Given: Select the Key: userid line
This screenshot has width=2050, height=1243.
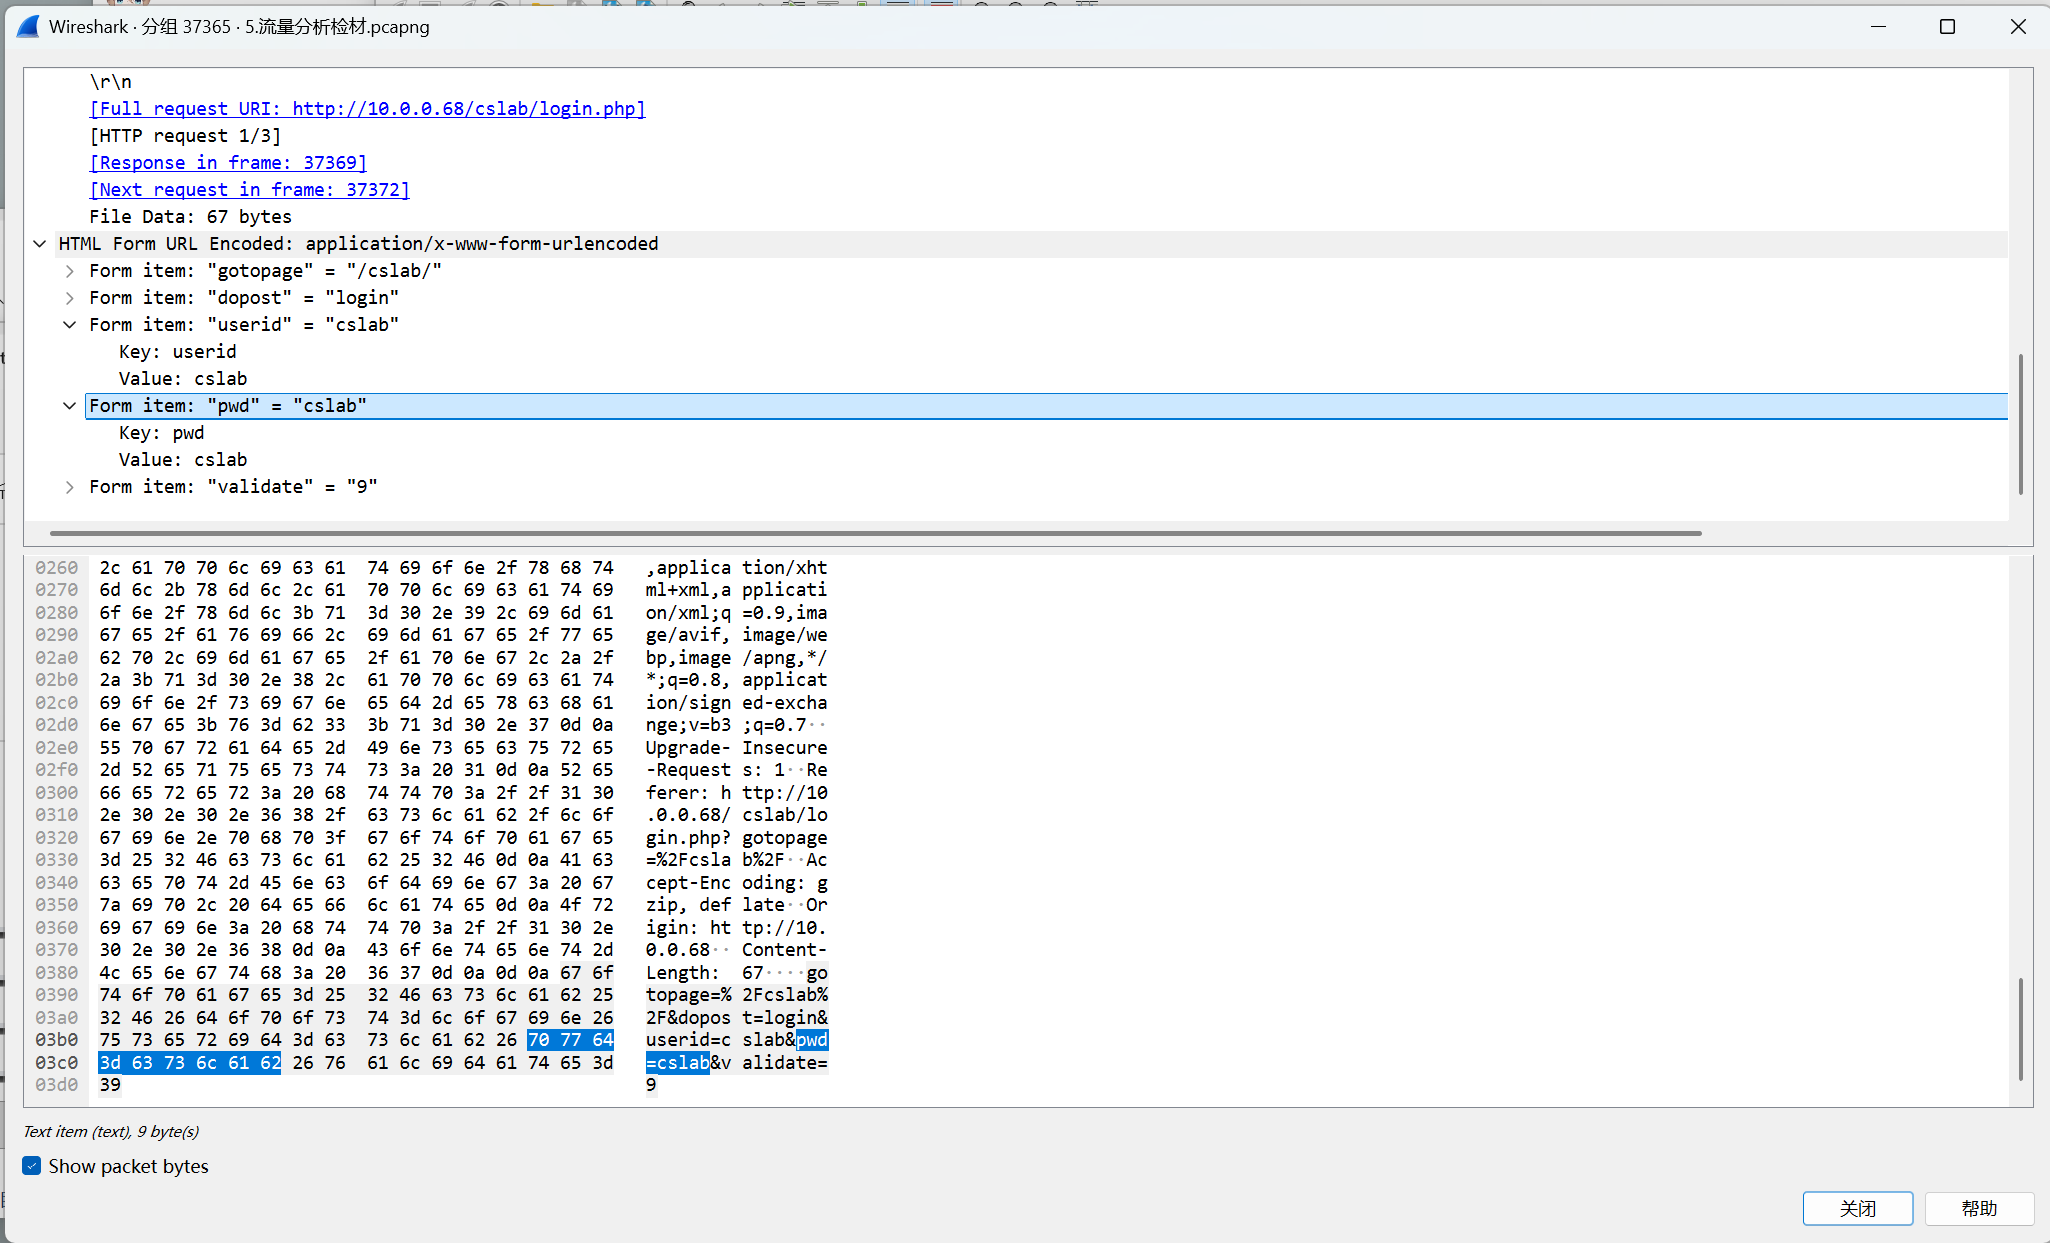Looking at the screenshot, I should [177, 352].
